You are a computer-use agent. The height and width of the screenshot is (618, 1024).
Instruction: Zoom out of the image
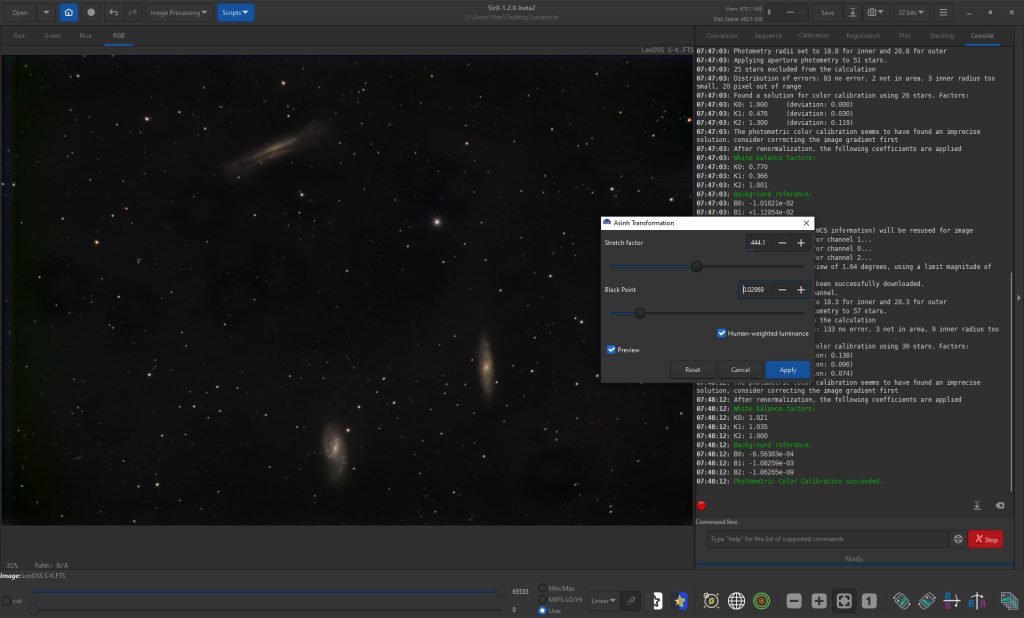pyautogui.click(x=794, y=600)
